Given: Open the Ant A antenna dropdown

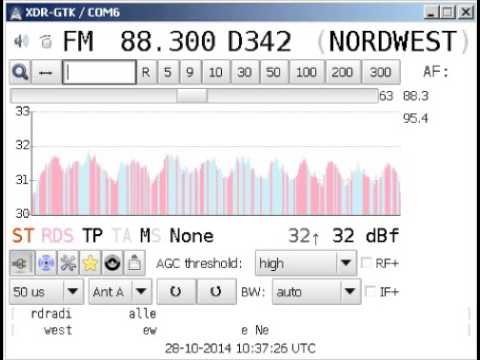Looking at the screenshot, I should click(x=120, y=292).
